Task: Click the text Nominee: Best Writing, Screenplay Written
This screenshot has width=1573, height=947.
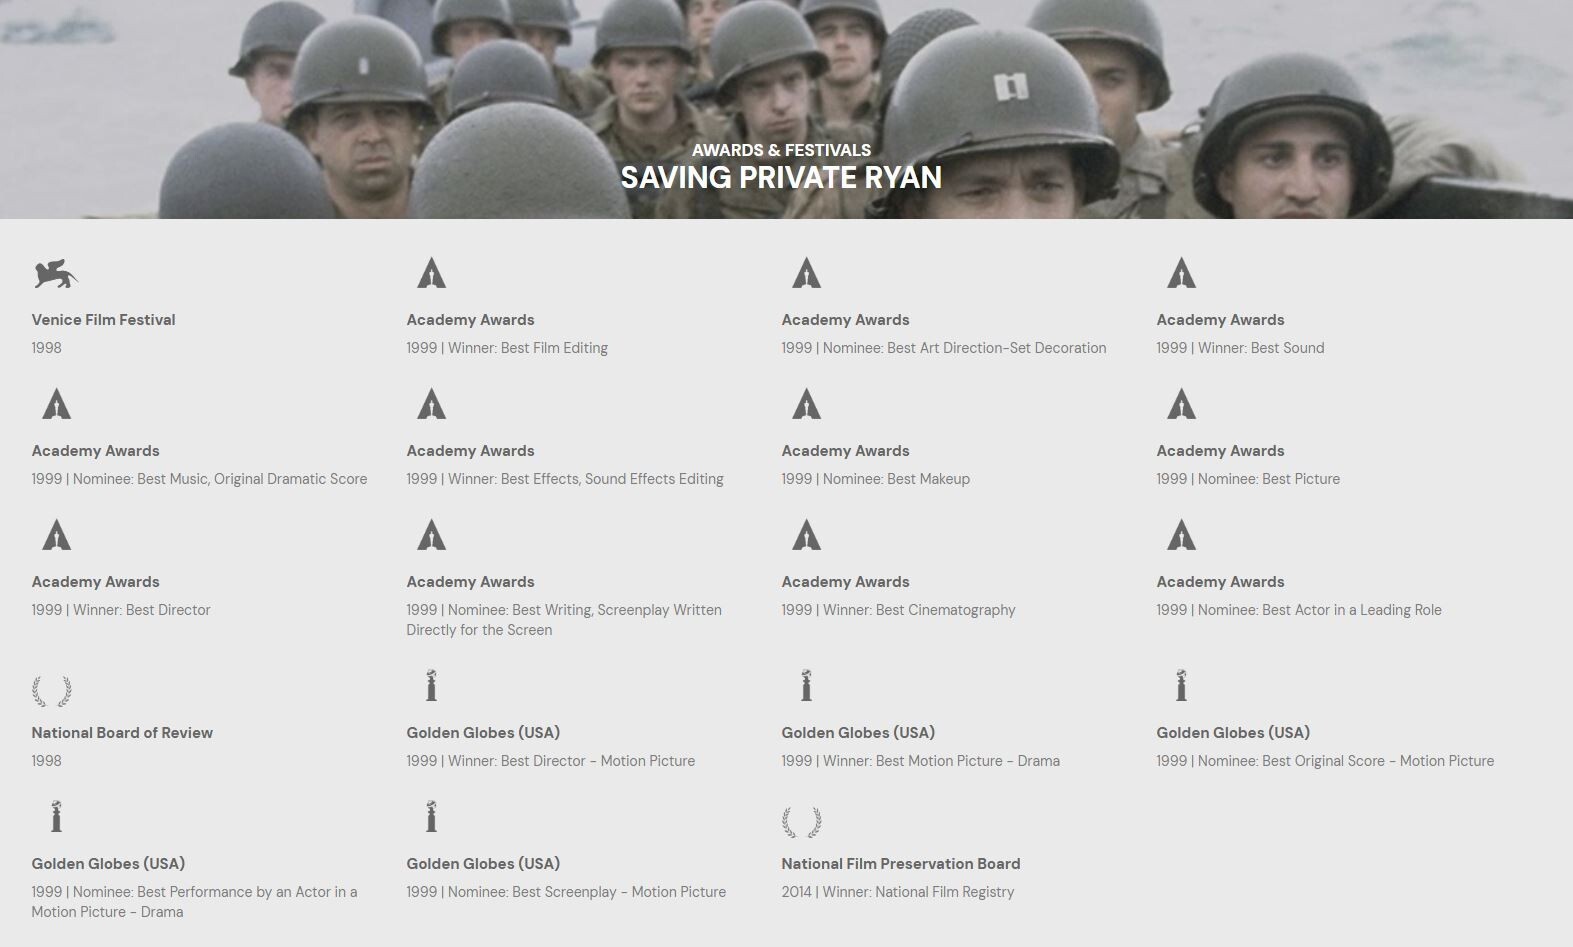Action: click(x=585, y=610)
